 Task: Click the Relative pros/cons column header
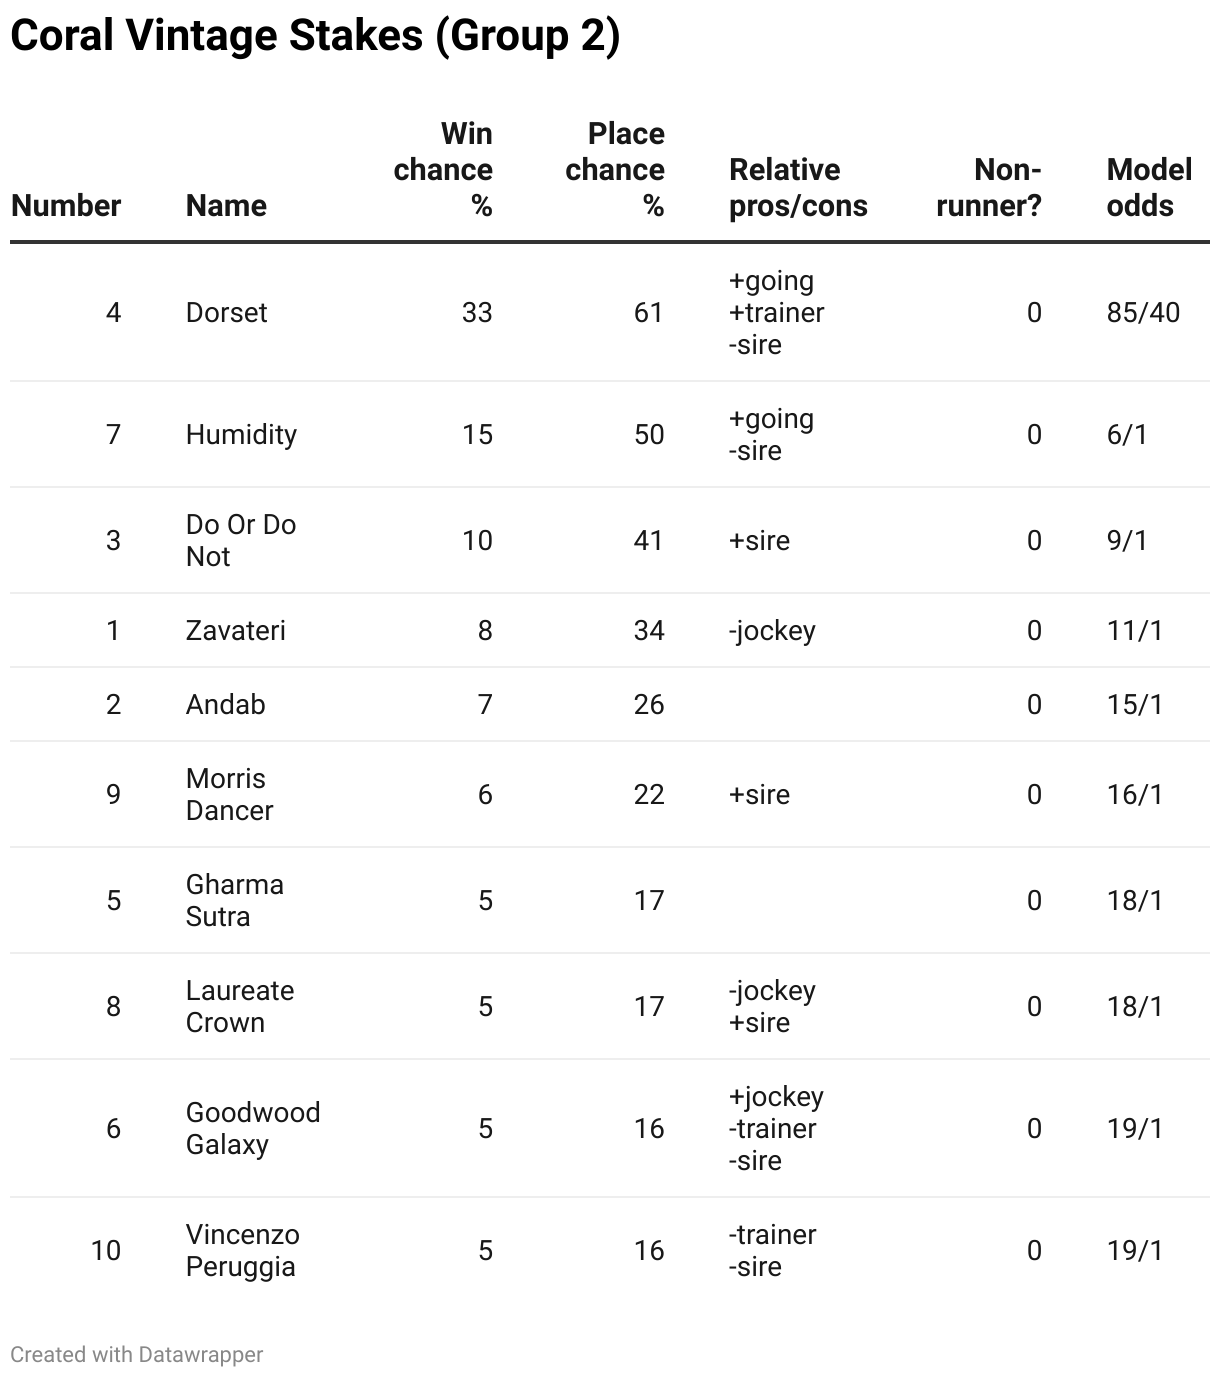[x=798, y=188]
